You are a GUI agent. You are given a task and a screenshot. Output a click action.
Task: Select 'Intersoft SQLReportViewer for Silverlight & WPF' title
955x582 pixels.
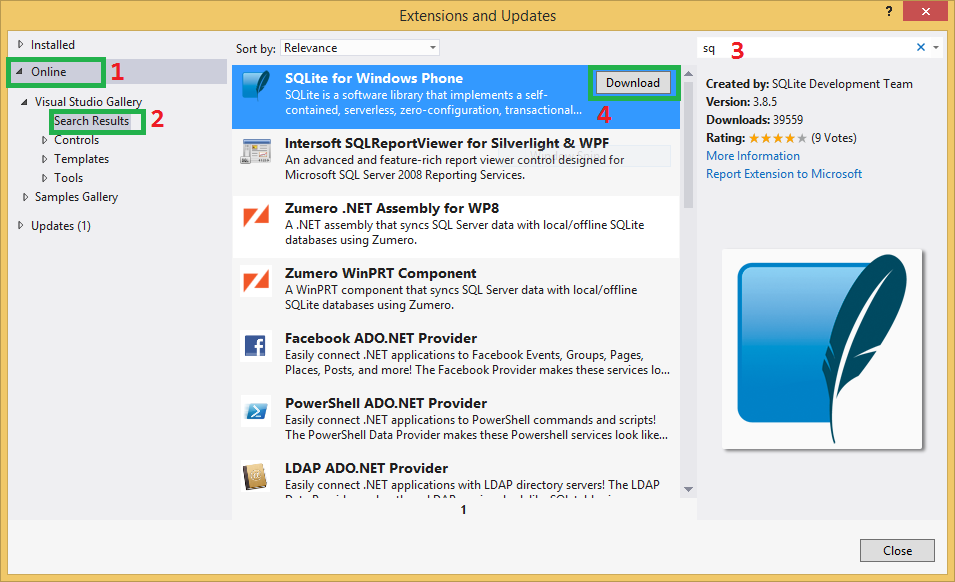pyautogui.click(x=446, y=143)
